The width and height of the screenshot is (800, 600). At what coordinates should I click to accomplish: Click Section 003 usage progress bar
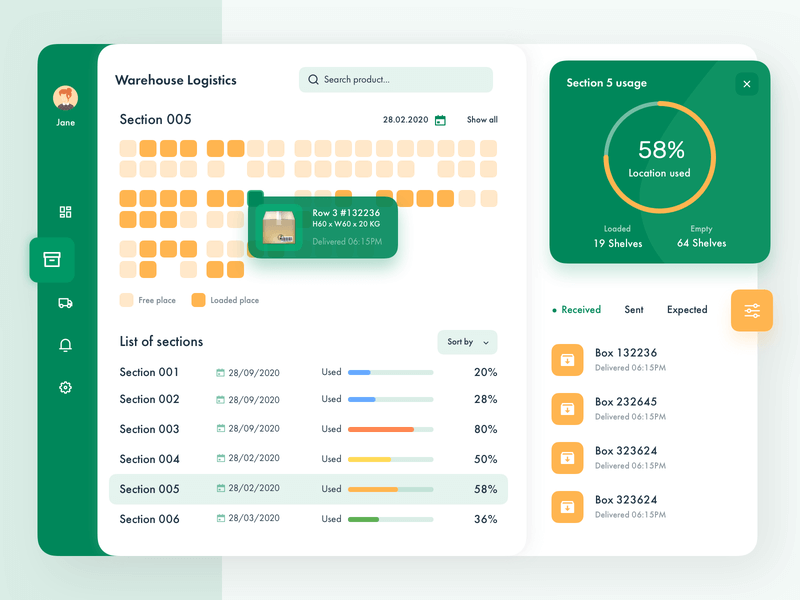(x=397, y=429)
